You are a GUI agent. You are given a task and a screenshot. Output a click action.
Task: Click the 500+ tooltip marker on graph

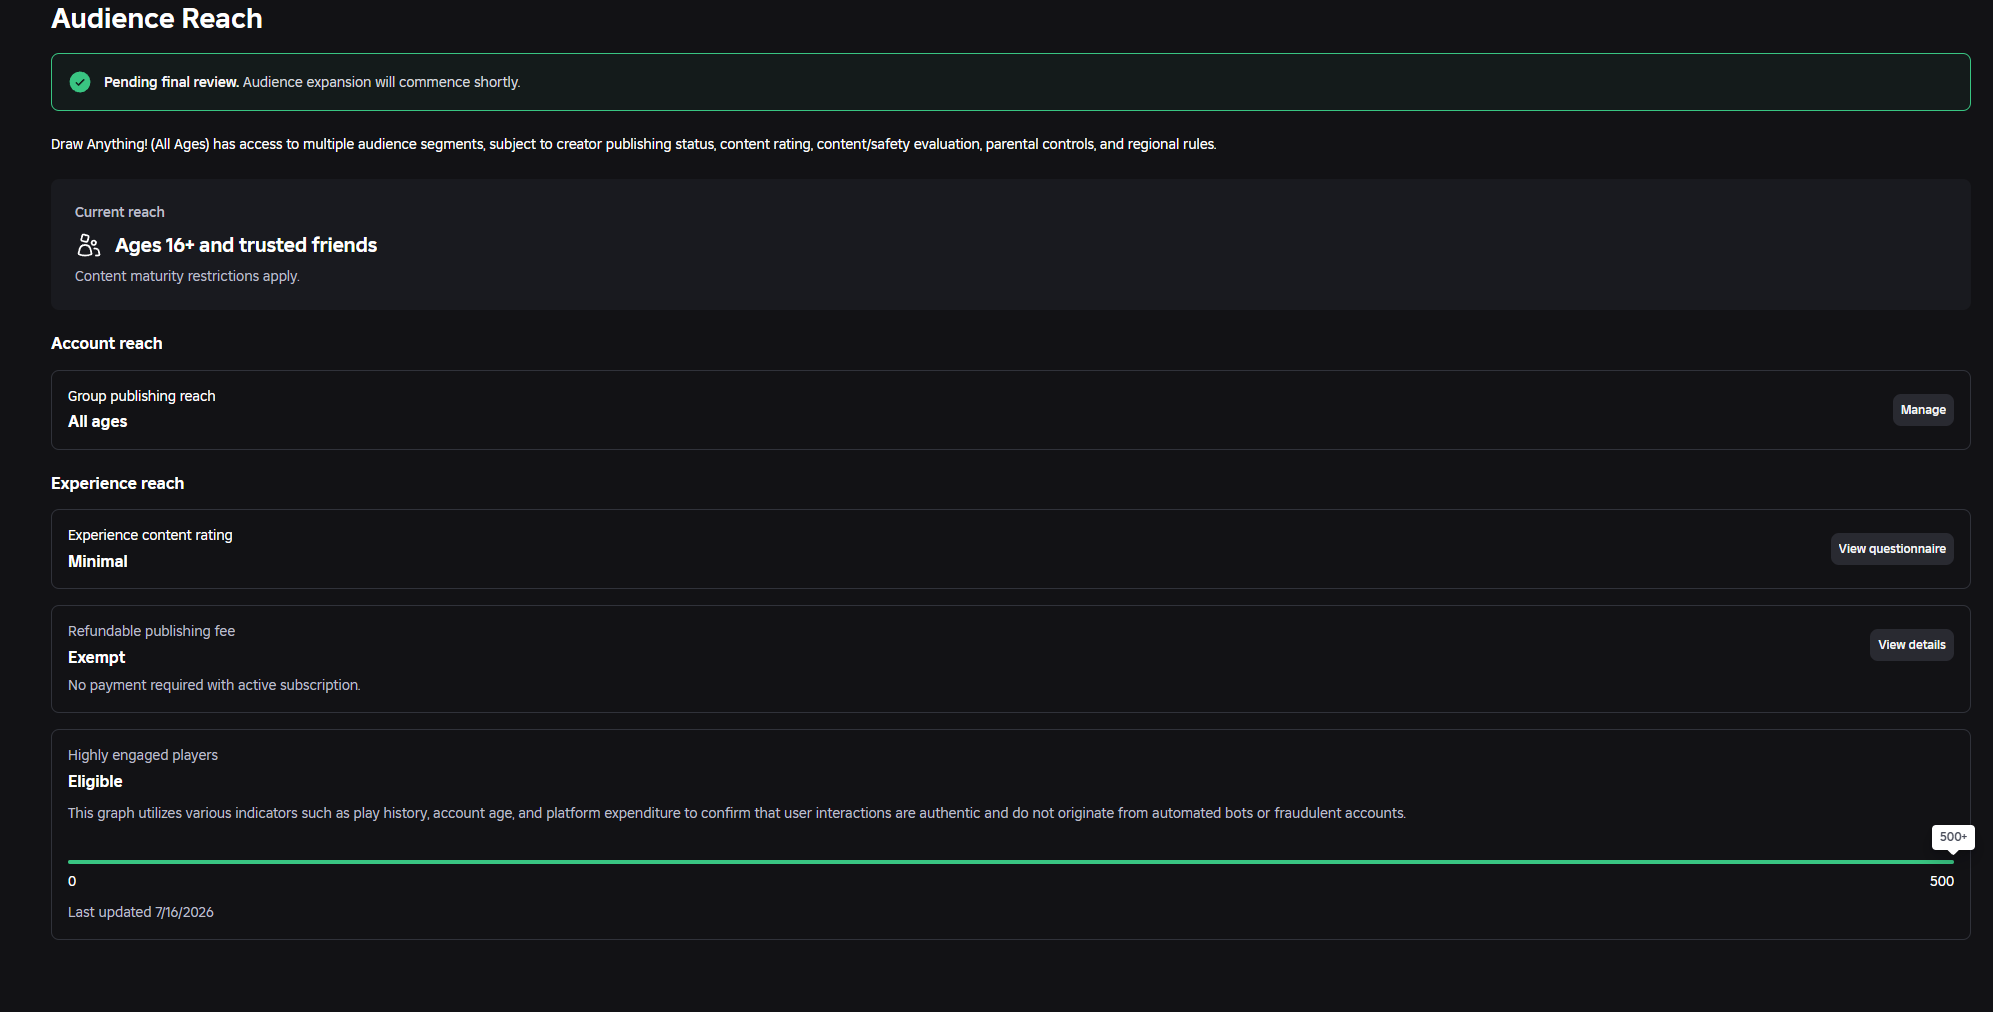1953,837
